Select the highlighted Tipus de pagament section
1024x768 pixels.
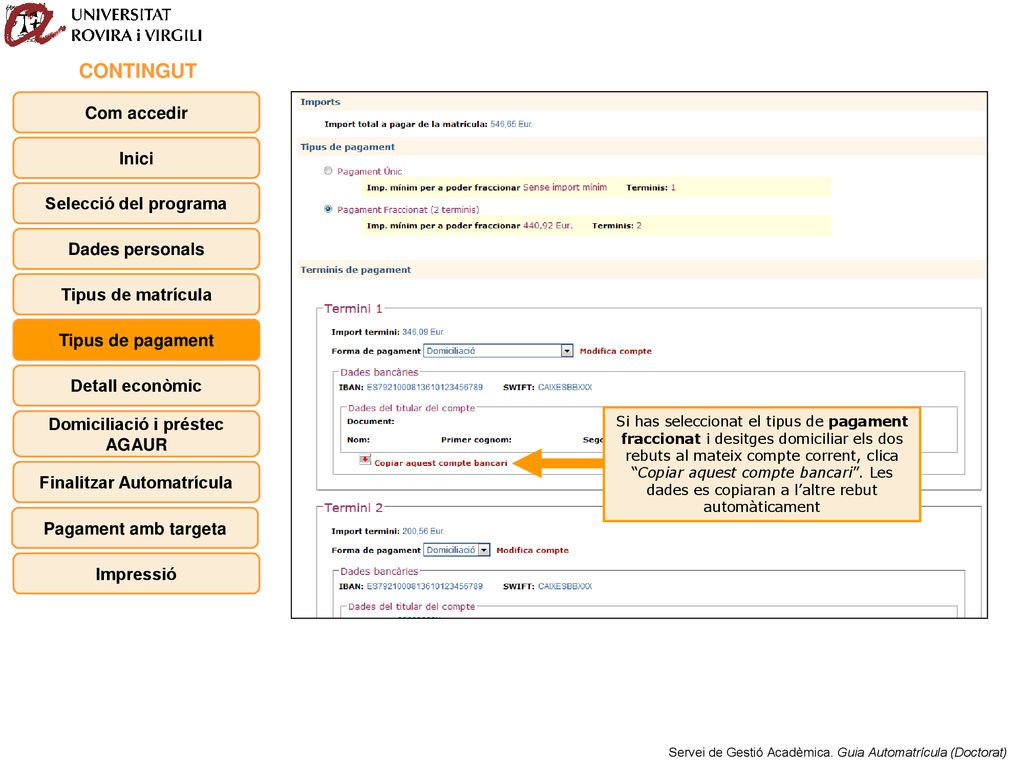tap(136, 340)
